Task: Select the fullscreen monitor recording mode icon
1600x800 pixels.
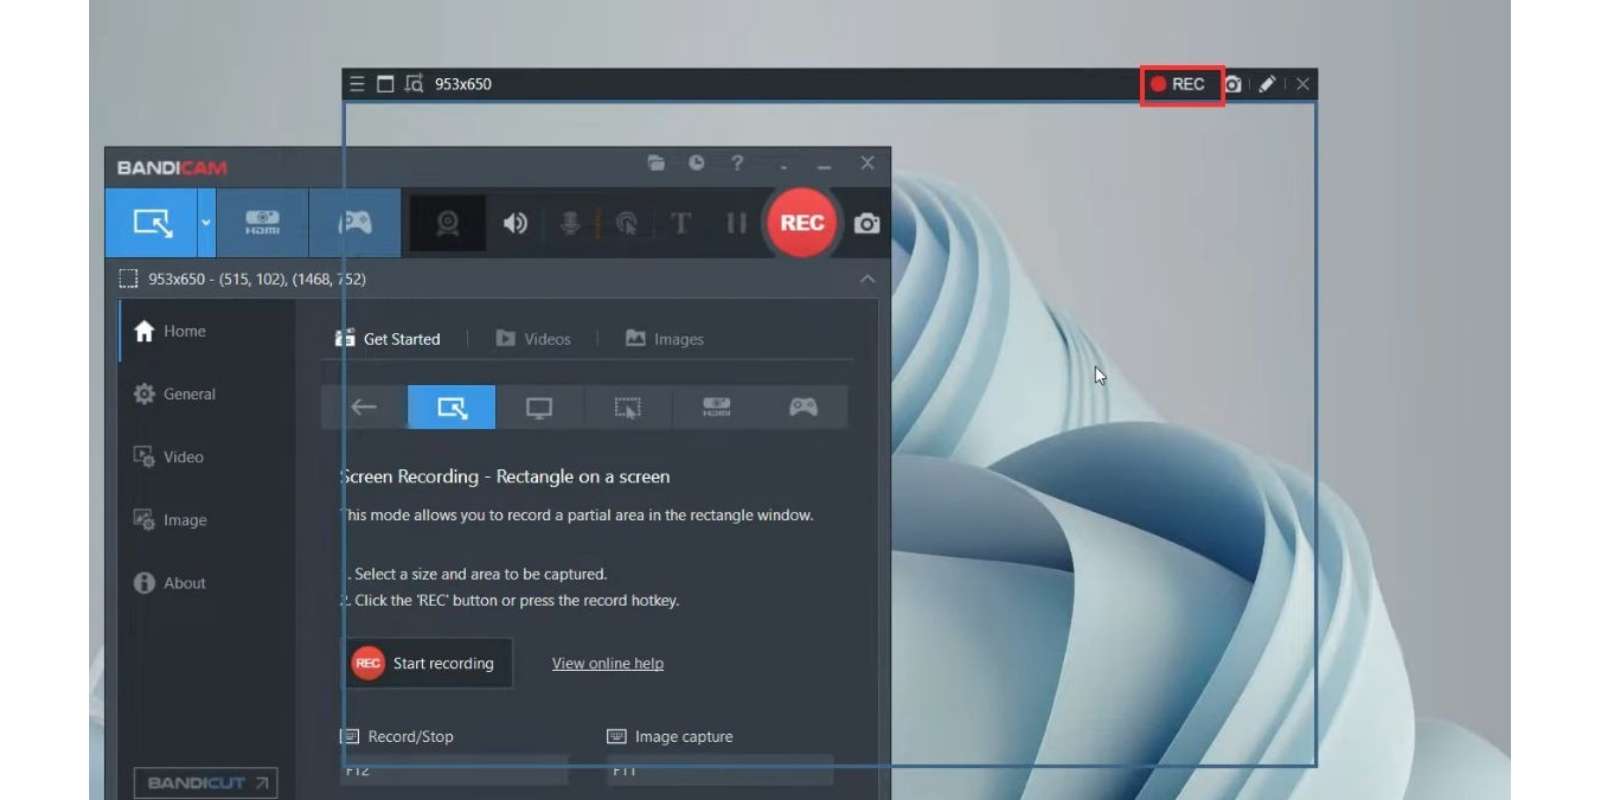Action: click(539, 408)
